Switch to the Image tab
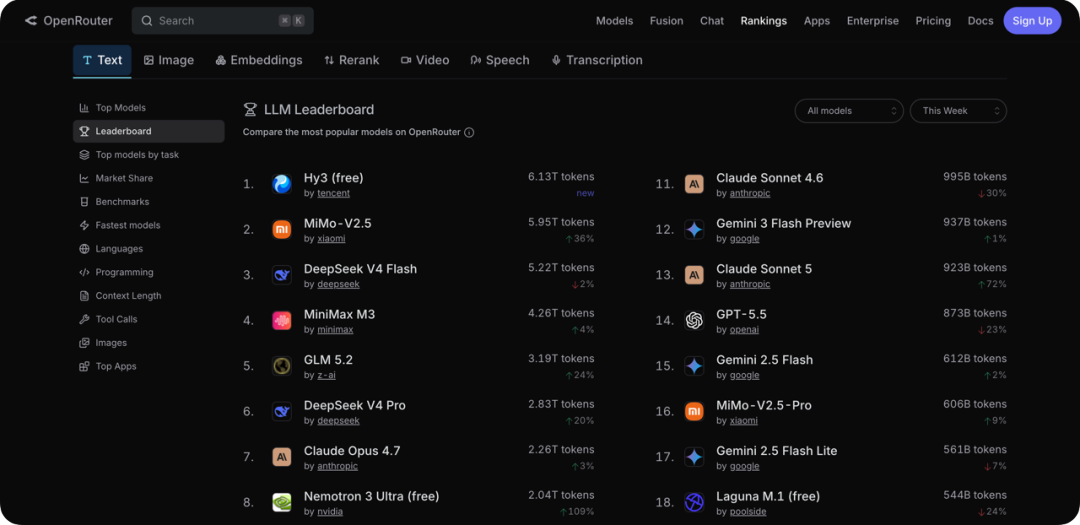Image resolution: width=1080 pixels, height=525 pixels. [169, 60]
